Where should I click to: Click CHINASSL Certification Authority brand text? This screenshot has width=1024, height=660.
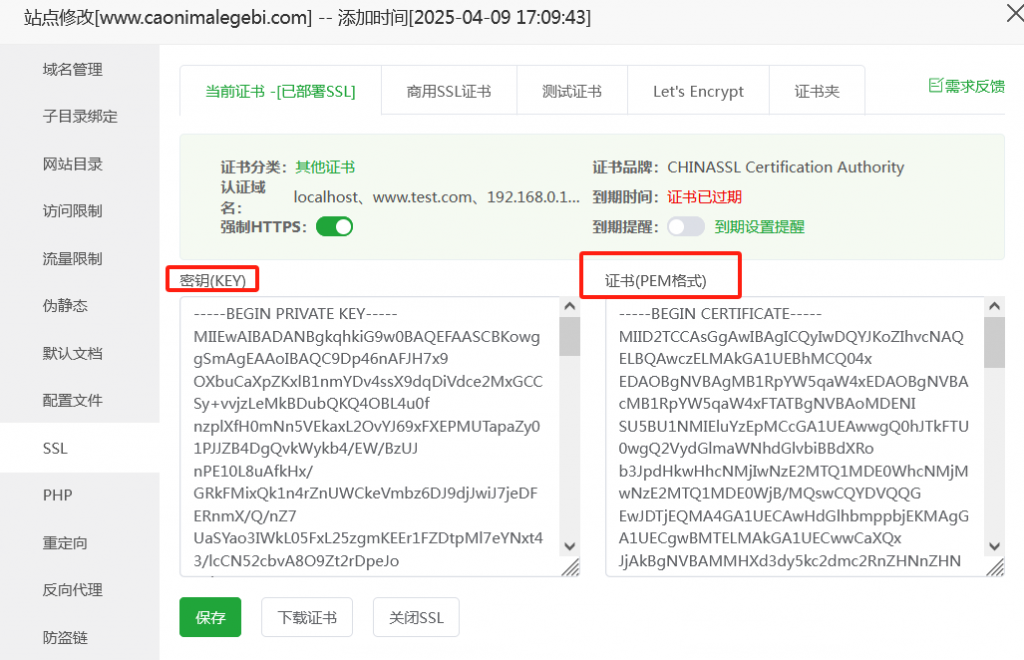[786, 167]
